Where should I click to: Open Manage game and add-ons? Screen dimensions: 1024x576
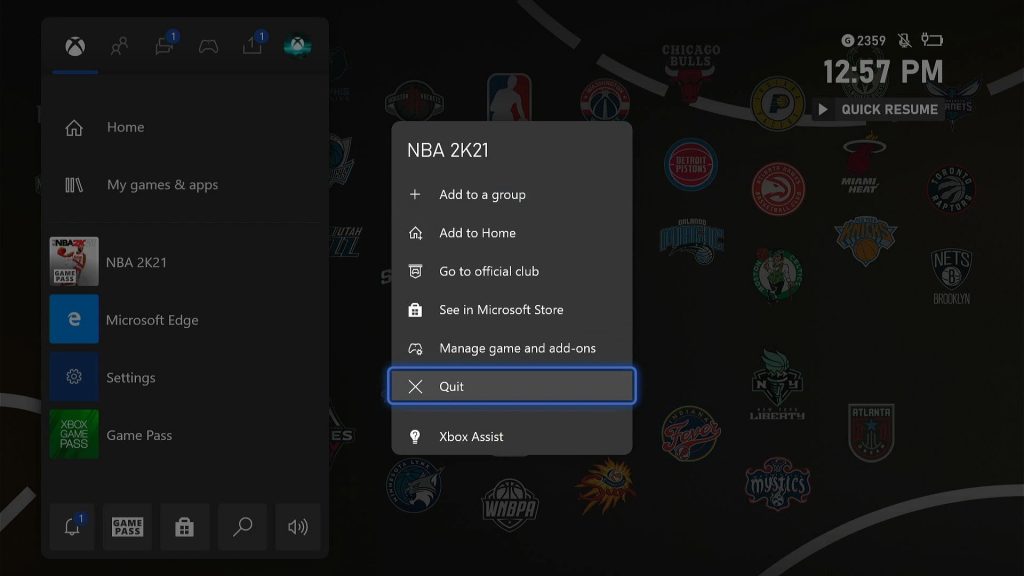pos(511,348)
